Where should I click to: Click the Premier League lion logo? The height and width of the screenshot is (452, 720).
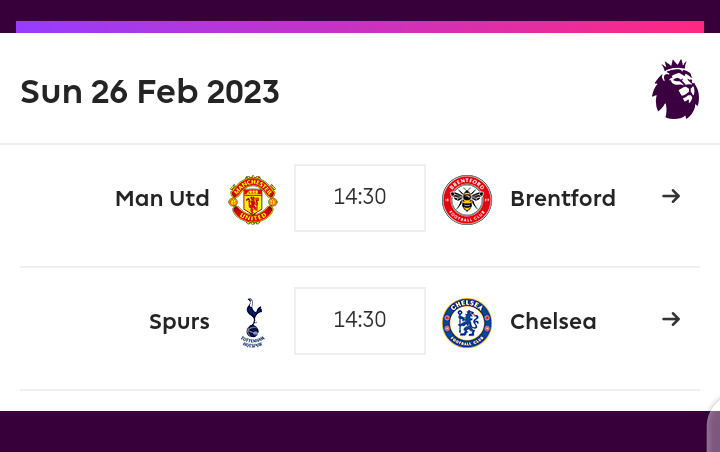pyautogui.click(x=675, y=89)
